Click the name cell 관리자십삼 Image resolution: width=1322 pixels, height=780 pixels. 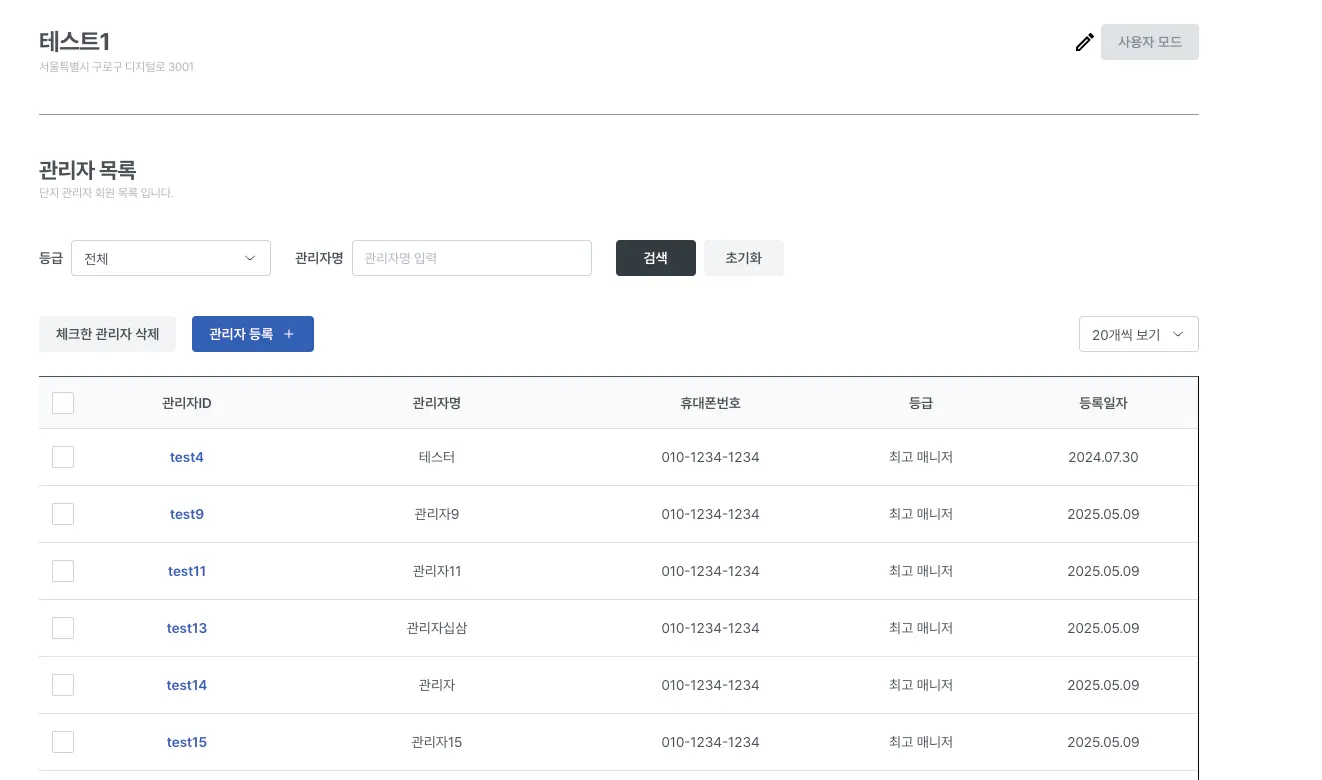coord(437,628)
